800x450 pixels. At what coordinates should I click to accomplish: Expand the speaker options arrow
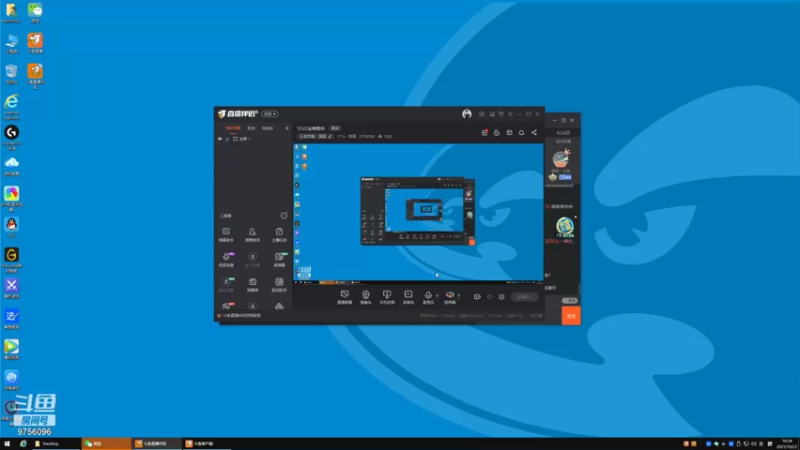click(x=459, y=295)
